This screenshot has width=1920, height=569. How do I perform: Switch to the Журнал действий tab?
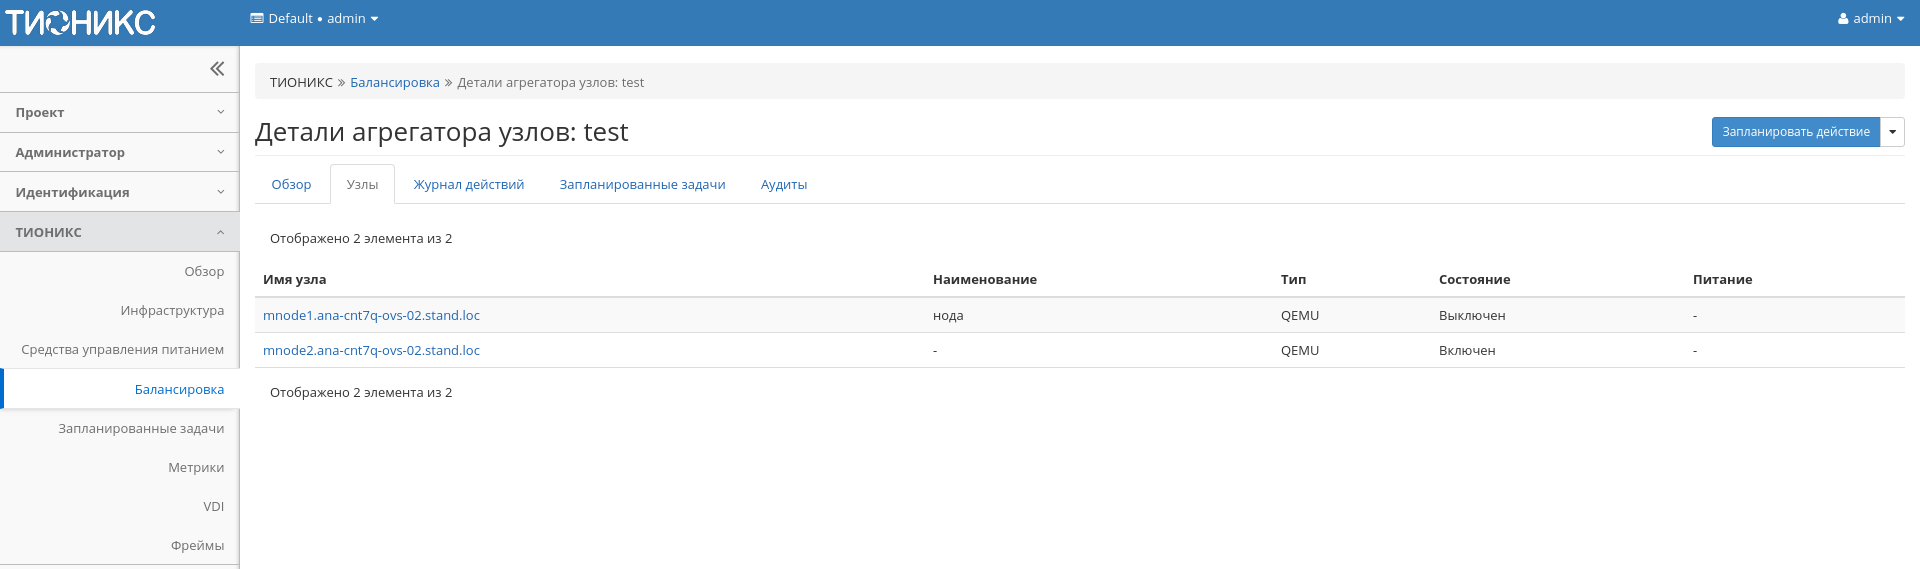tap(468, 185)
